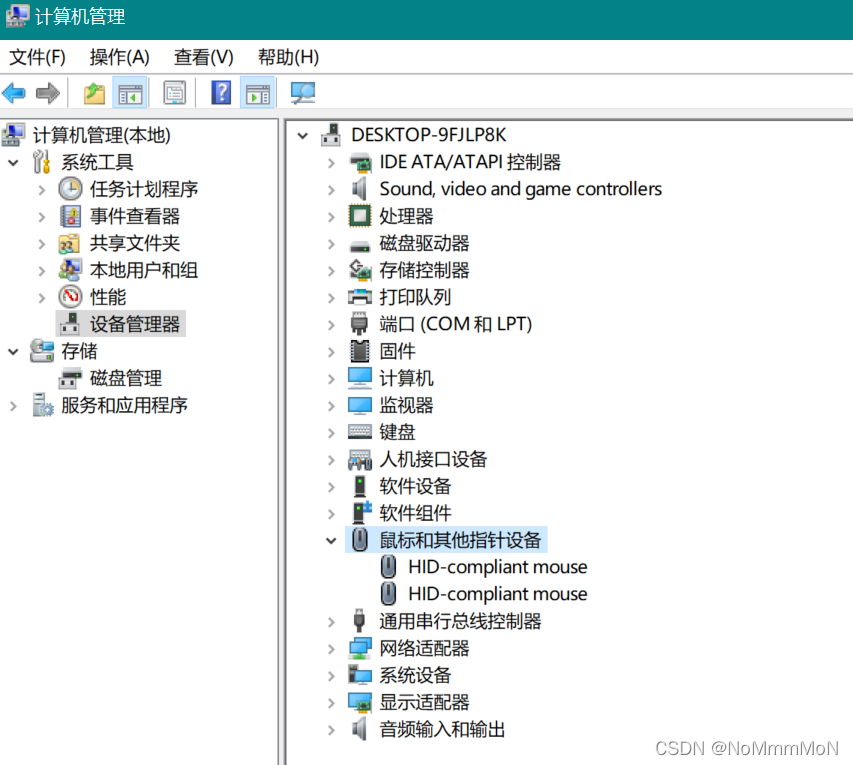The width and height of the screenshot is (853, 765).
Task: Expand the 任务计划程序 node arrow
Action: 42,189
